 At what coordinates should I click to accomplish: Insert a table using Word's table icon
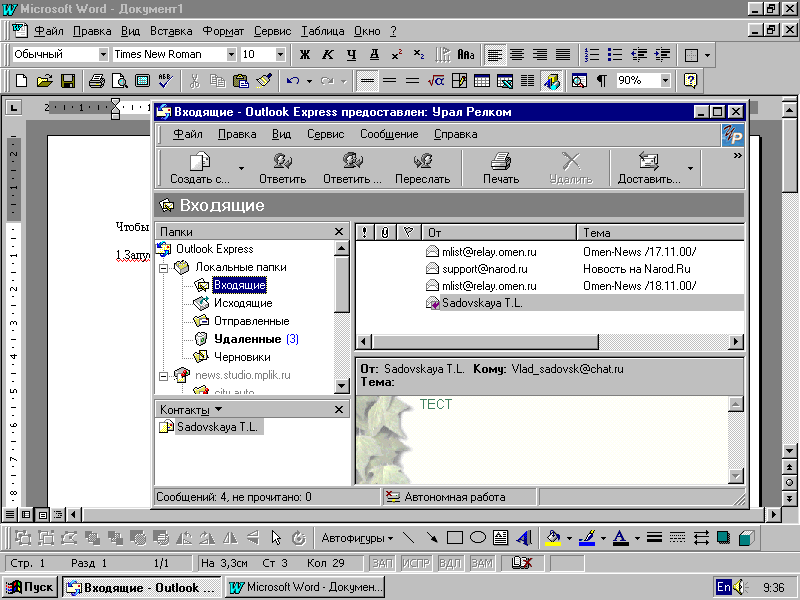click(482, 81)
